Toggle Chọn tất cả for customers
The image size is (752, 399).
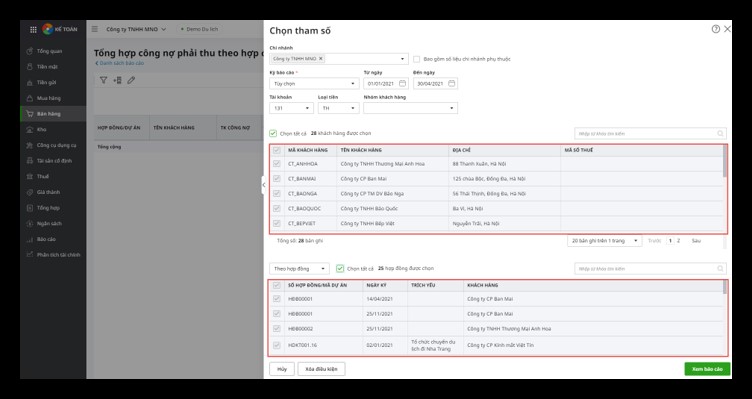pyautogui.click(x=273, y=133)
